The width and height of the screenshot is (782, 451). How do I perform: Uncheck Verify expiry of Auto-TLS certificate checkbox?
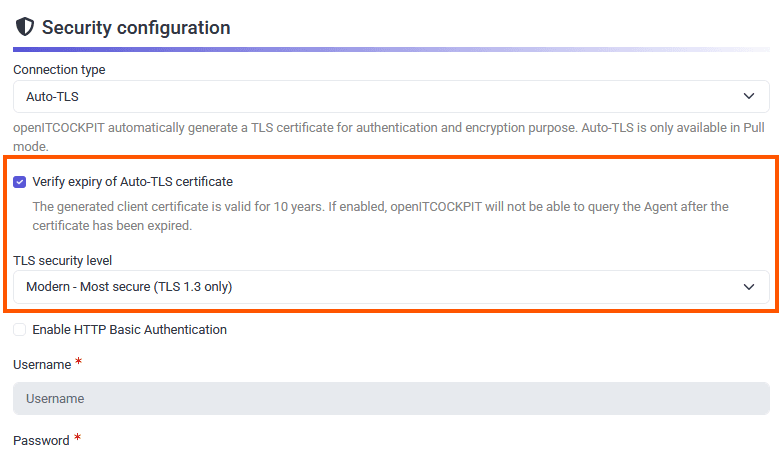pos(20,182)
